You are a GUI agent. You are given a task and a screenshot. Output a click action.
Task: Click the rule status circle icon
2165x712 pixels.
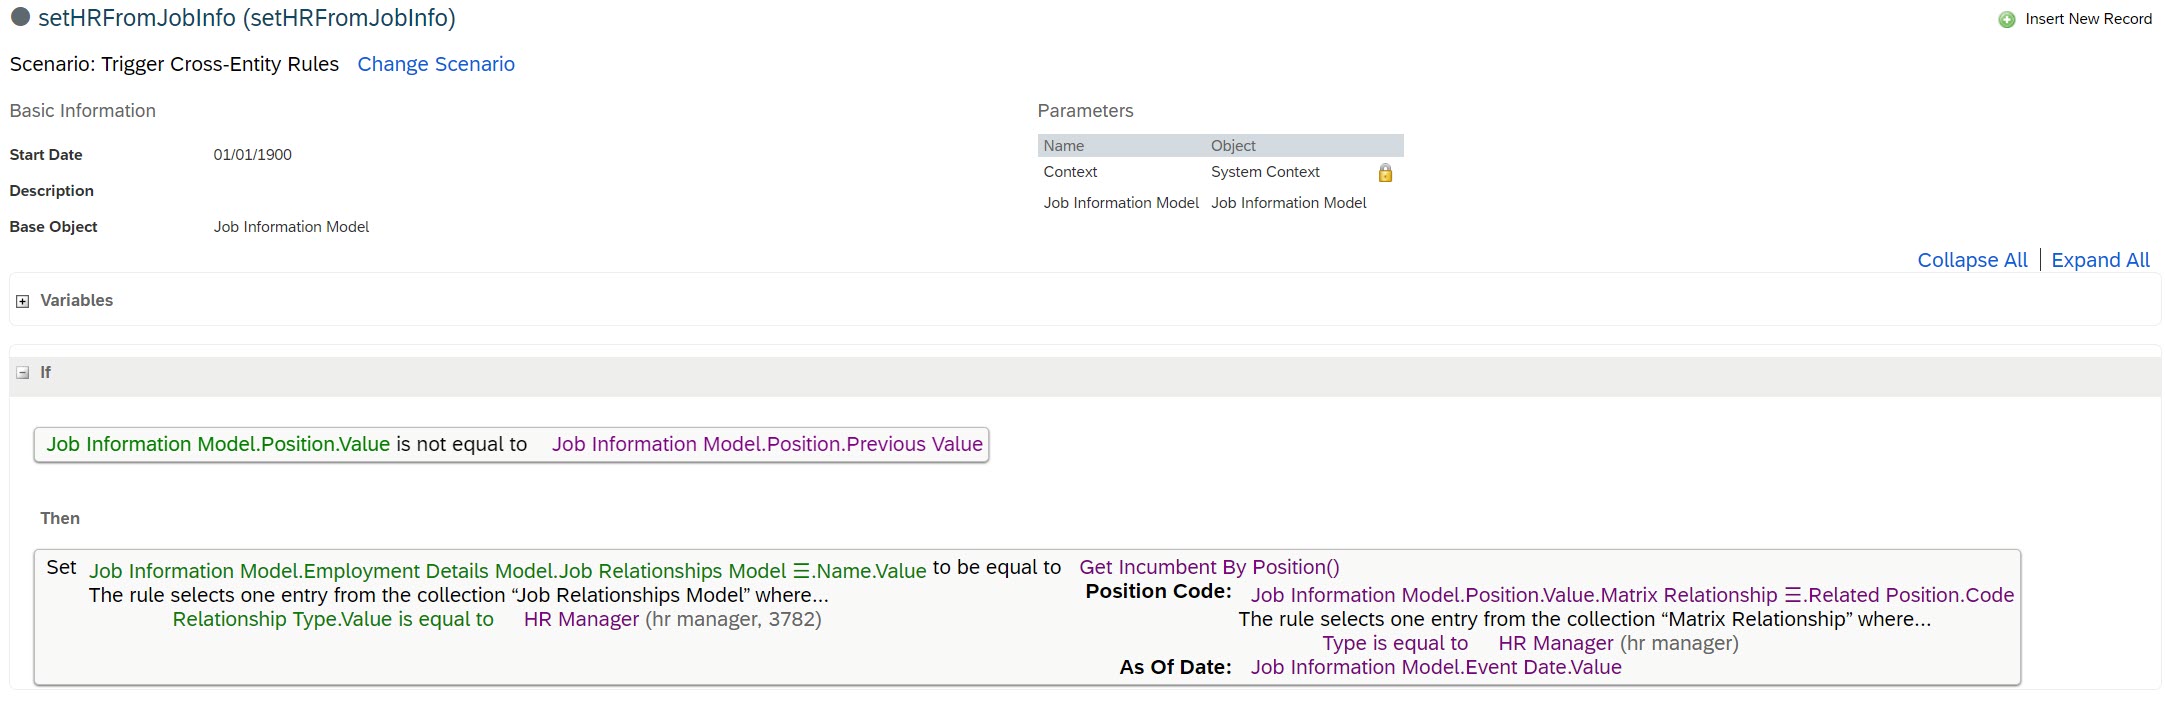(x=20, y=17)
